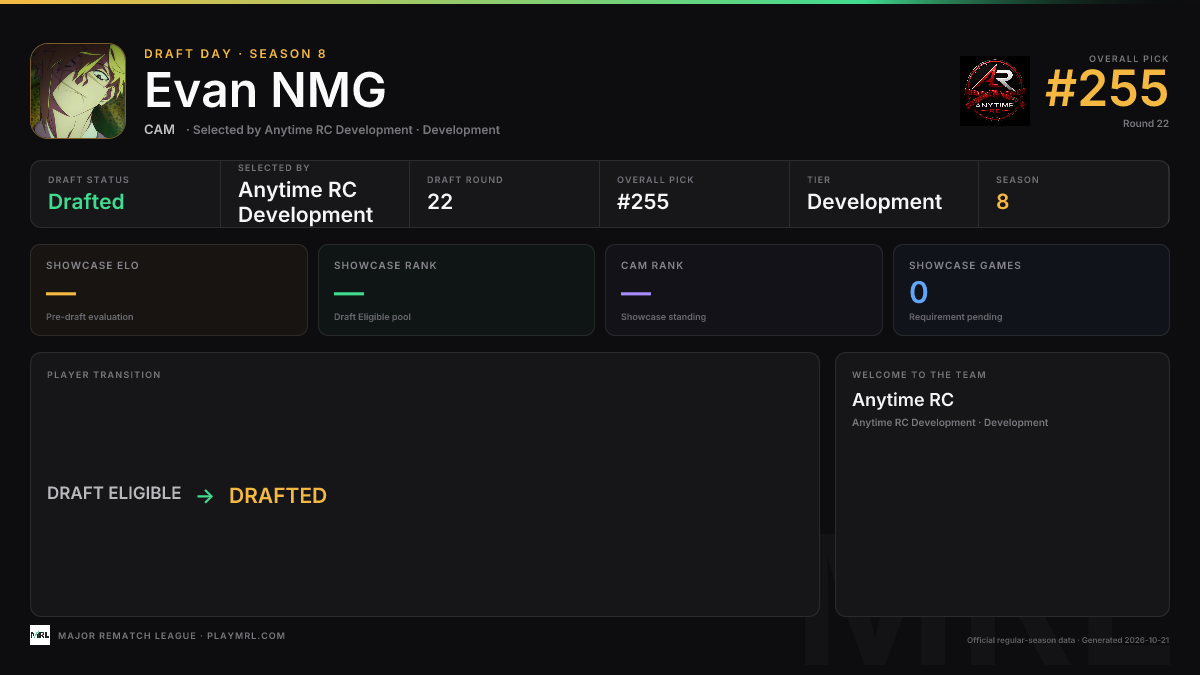Click the orange "DRAFTED" transition label
This screenshot has width=1200, height=675.
[x=278, y=496]
